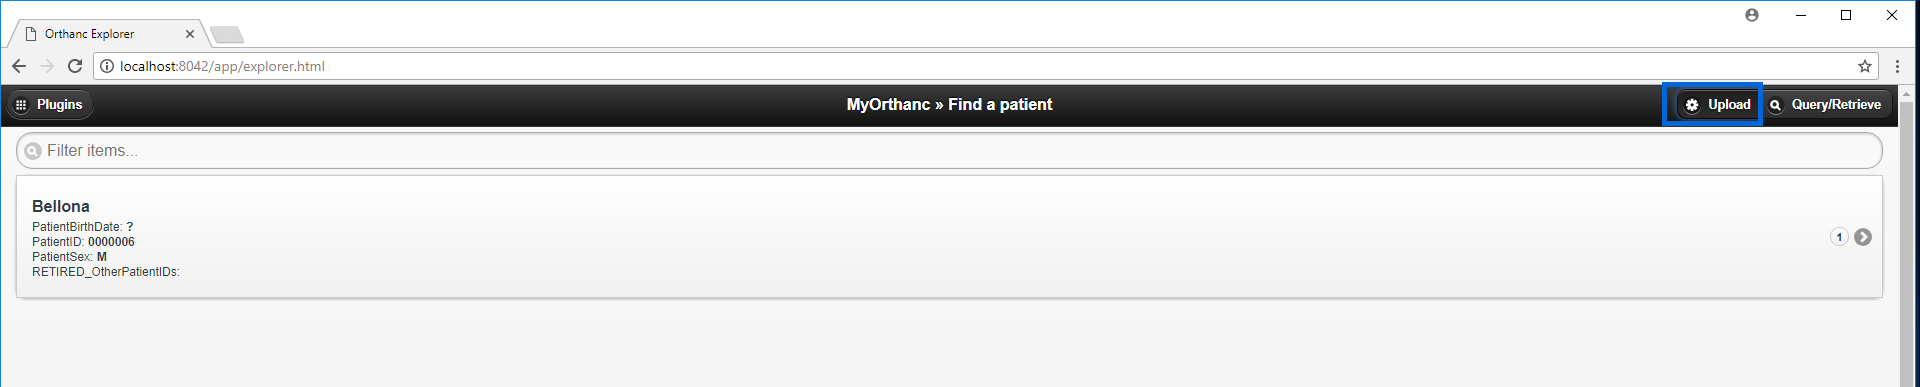Close the Orthanc Explorer tab
Viewport: 1920px width, 387px height.
click(190, 34)
